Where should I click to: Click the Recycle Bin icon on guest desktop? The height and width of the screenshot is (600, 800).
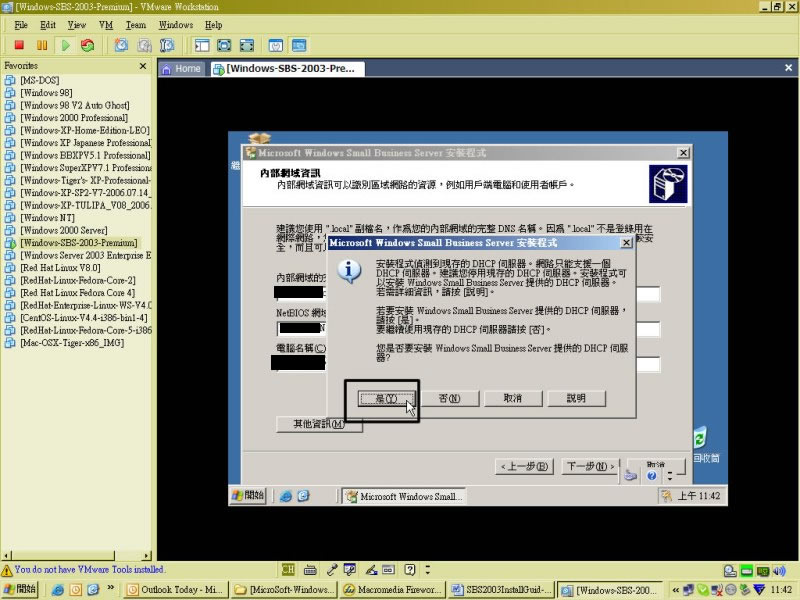point(700,438)
